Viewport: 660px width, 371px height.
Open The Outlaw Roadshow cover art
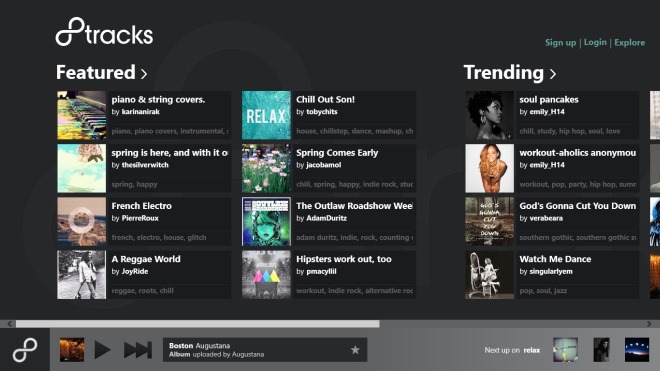pyautogui.click(x=266, y=222)
